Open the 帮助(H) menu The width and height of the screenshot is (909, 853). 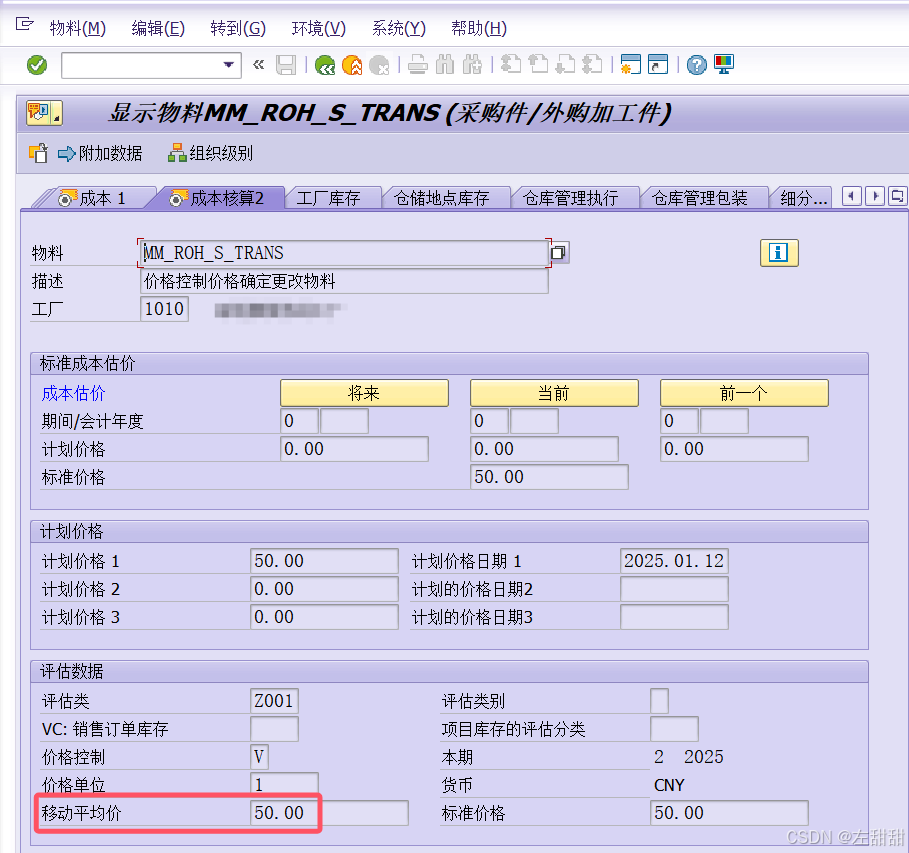(479, 28)
